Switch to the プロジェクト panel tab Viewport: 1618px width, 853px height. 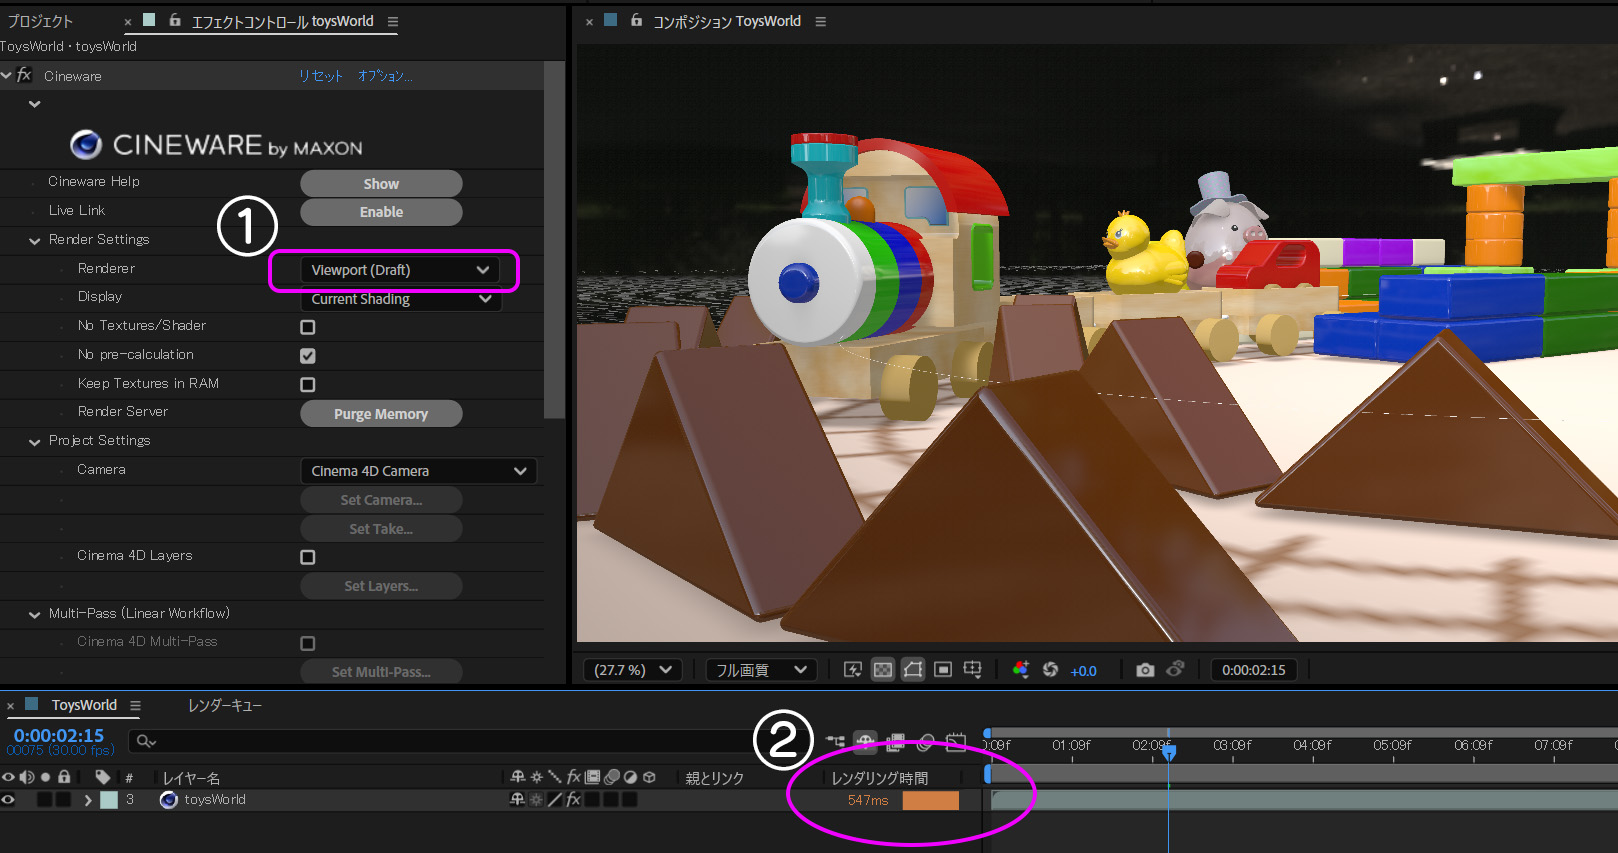[40, 21]
